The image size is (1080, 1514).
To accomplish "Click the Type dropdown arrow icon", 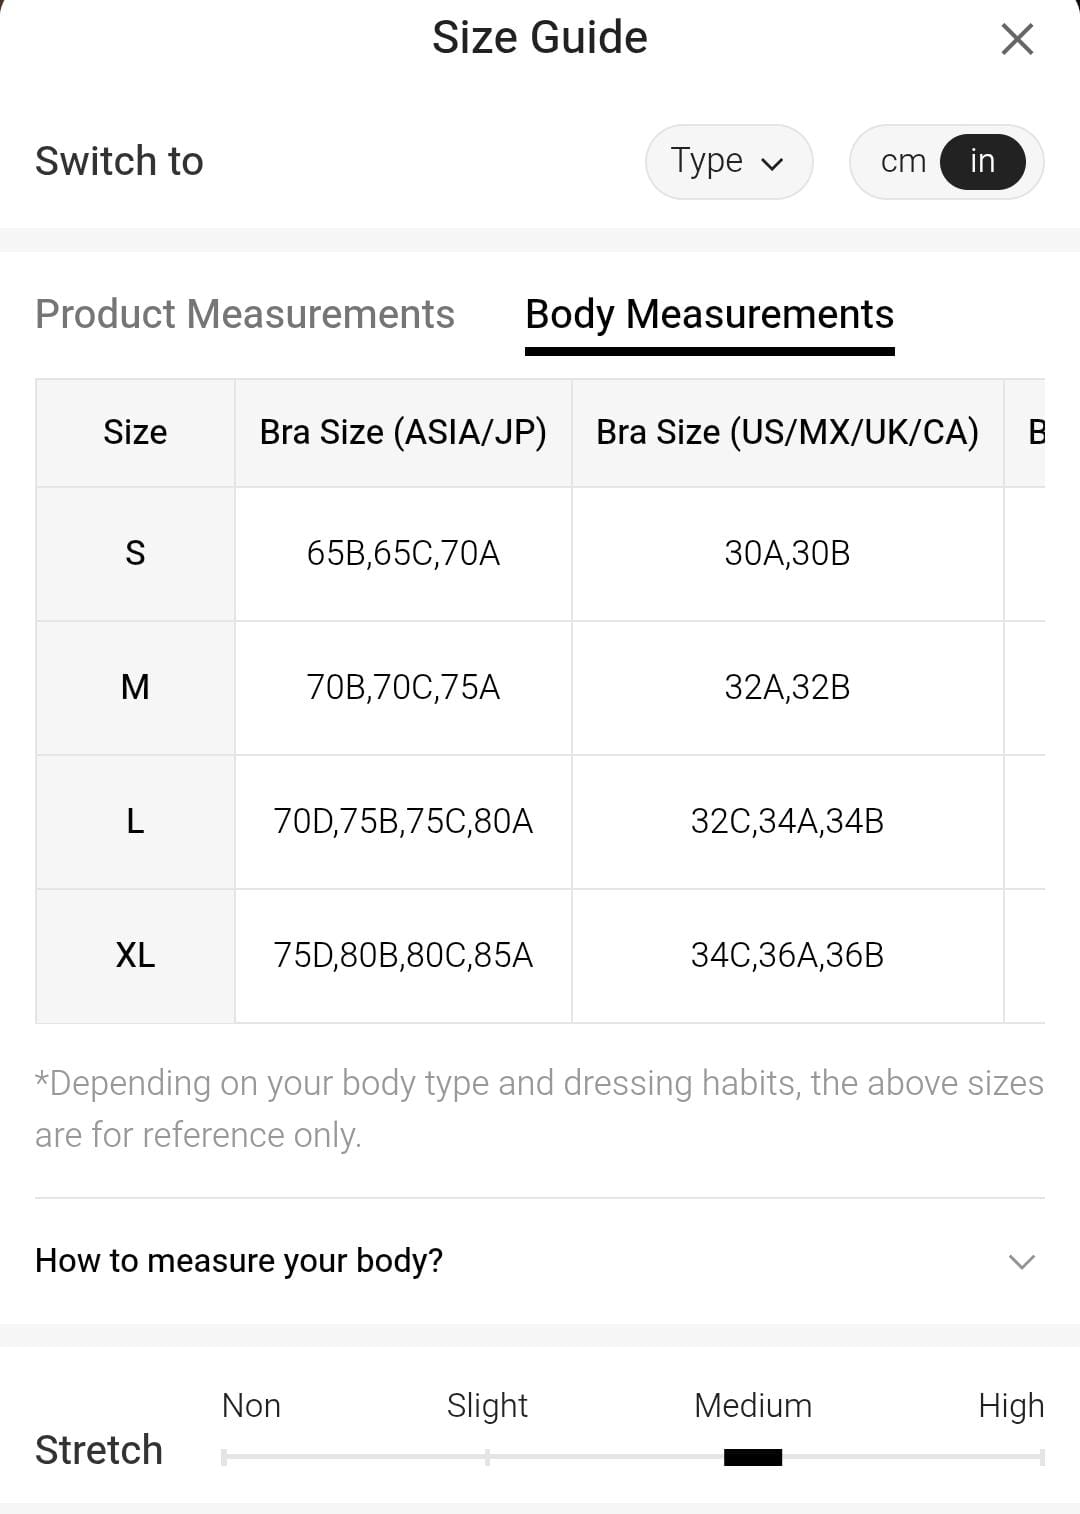I will 772,164.
